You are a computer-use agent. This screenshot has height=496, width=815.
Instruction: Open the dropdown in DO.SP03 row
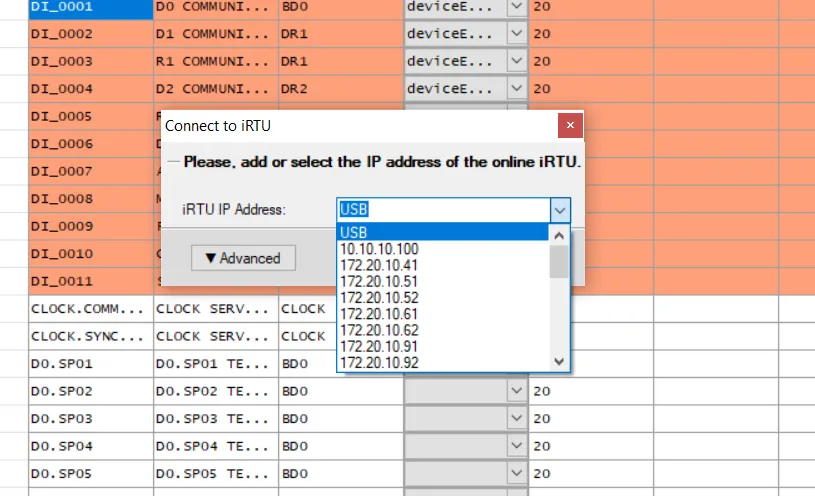click(x=517, y=419)
